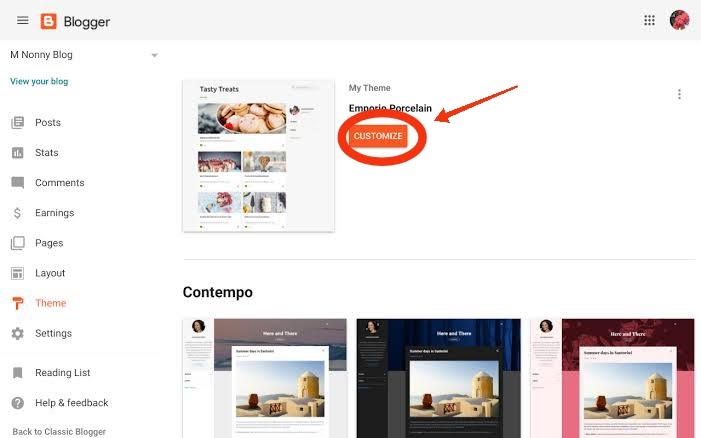Screen dimensions: 701x438
Task: Click the M Nonny Blog name
Action: pos(41,55)
